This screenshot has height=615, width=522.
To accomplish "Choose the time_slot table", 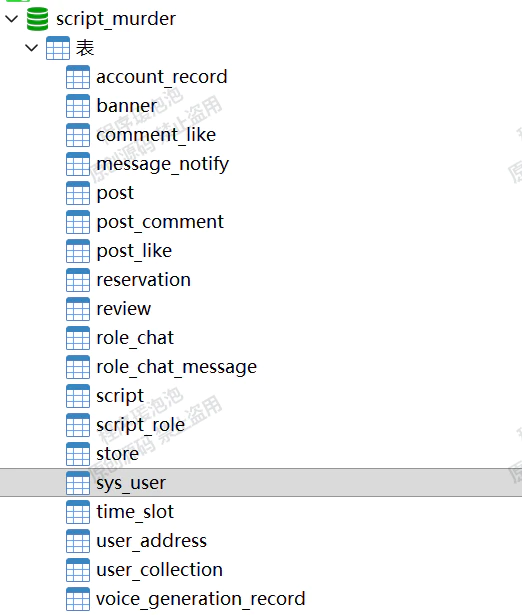I will point(135,512).
